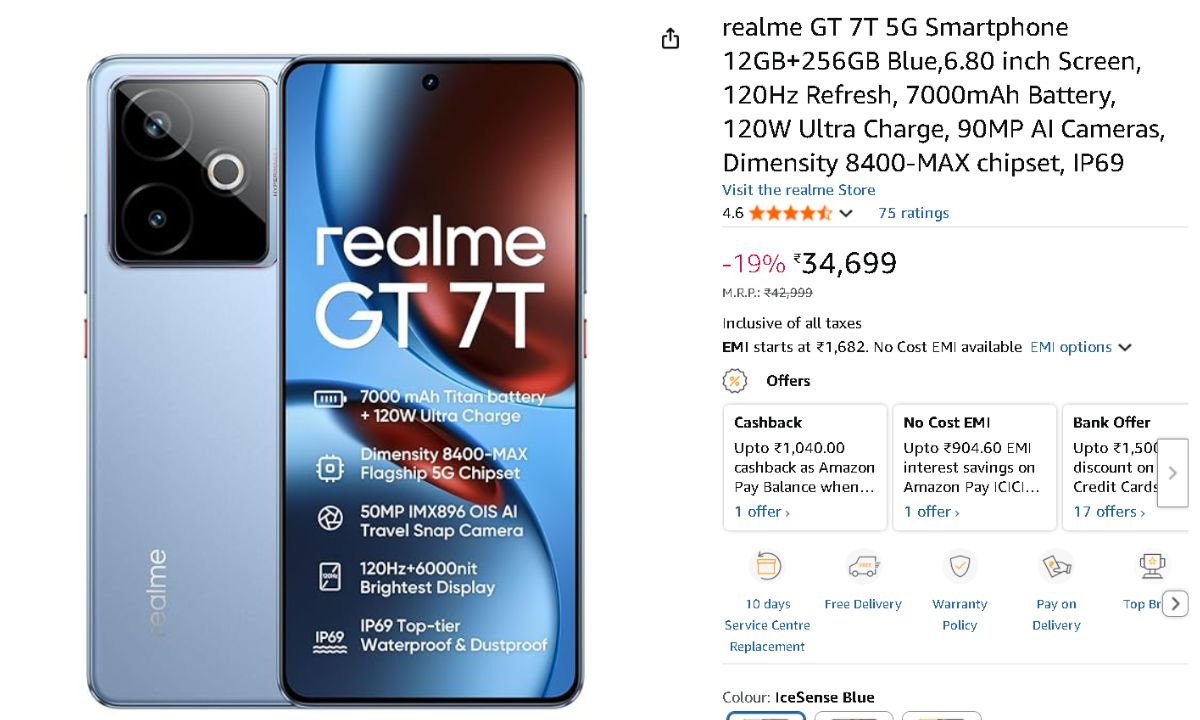Viewport: 1200px width, 720px height.
Task: Show next offers with the carousel arrow
Action: [x=1172, y=473]
